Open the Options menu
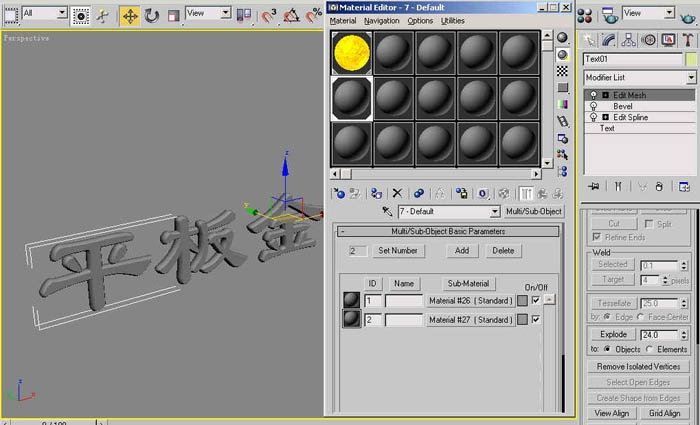Viewport: 700px width, 425px height. click(420, 21)
